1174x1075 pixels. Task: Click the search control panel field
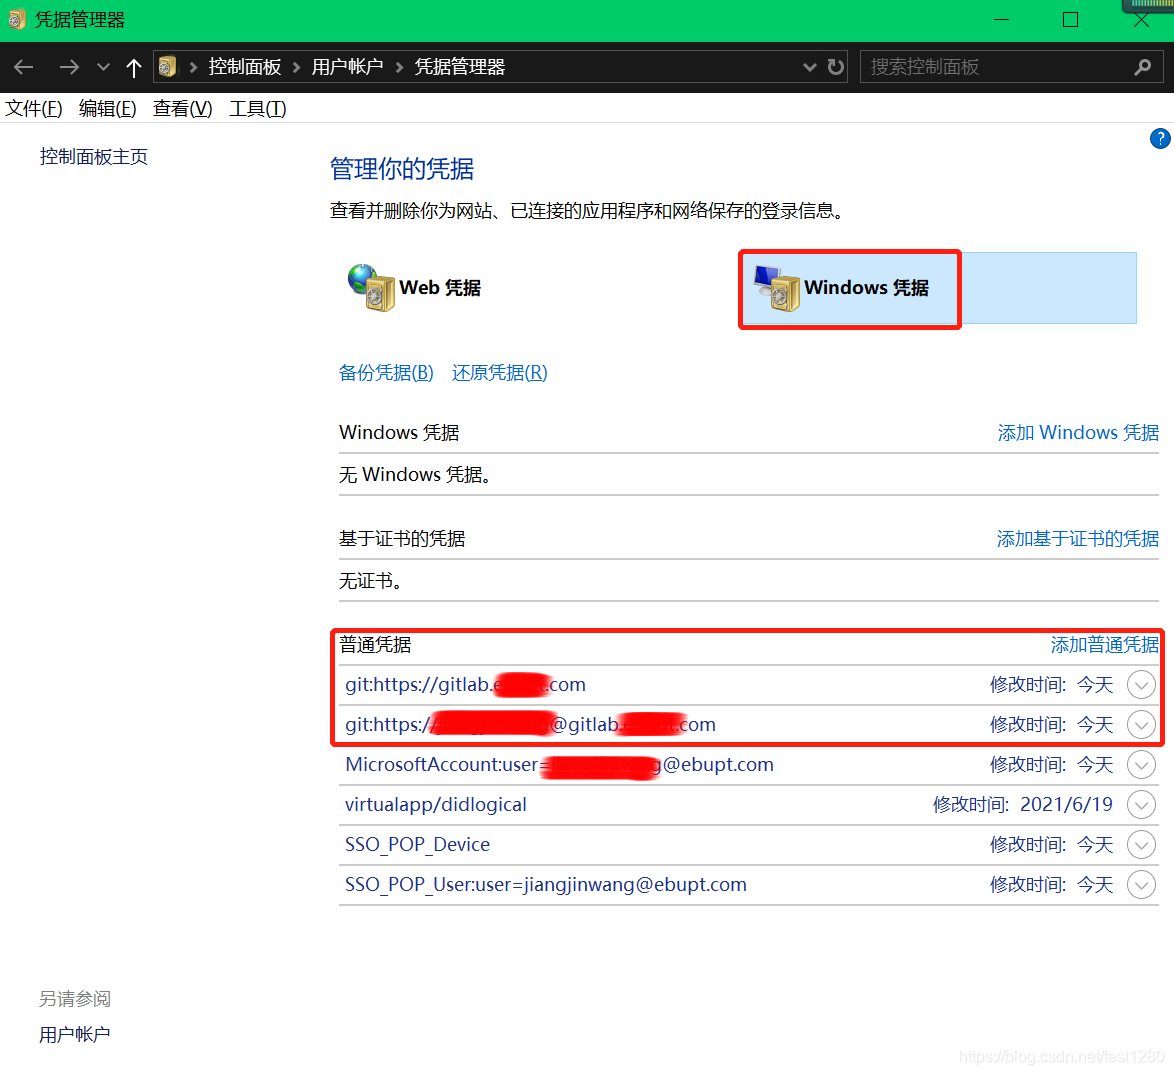point(1011,67)
